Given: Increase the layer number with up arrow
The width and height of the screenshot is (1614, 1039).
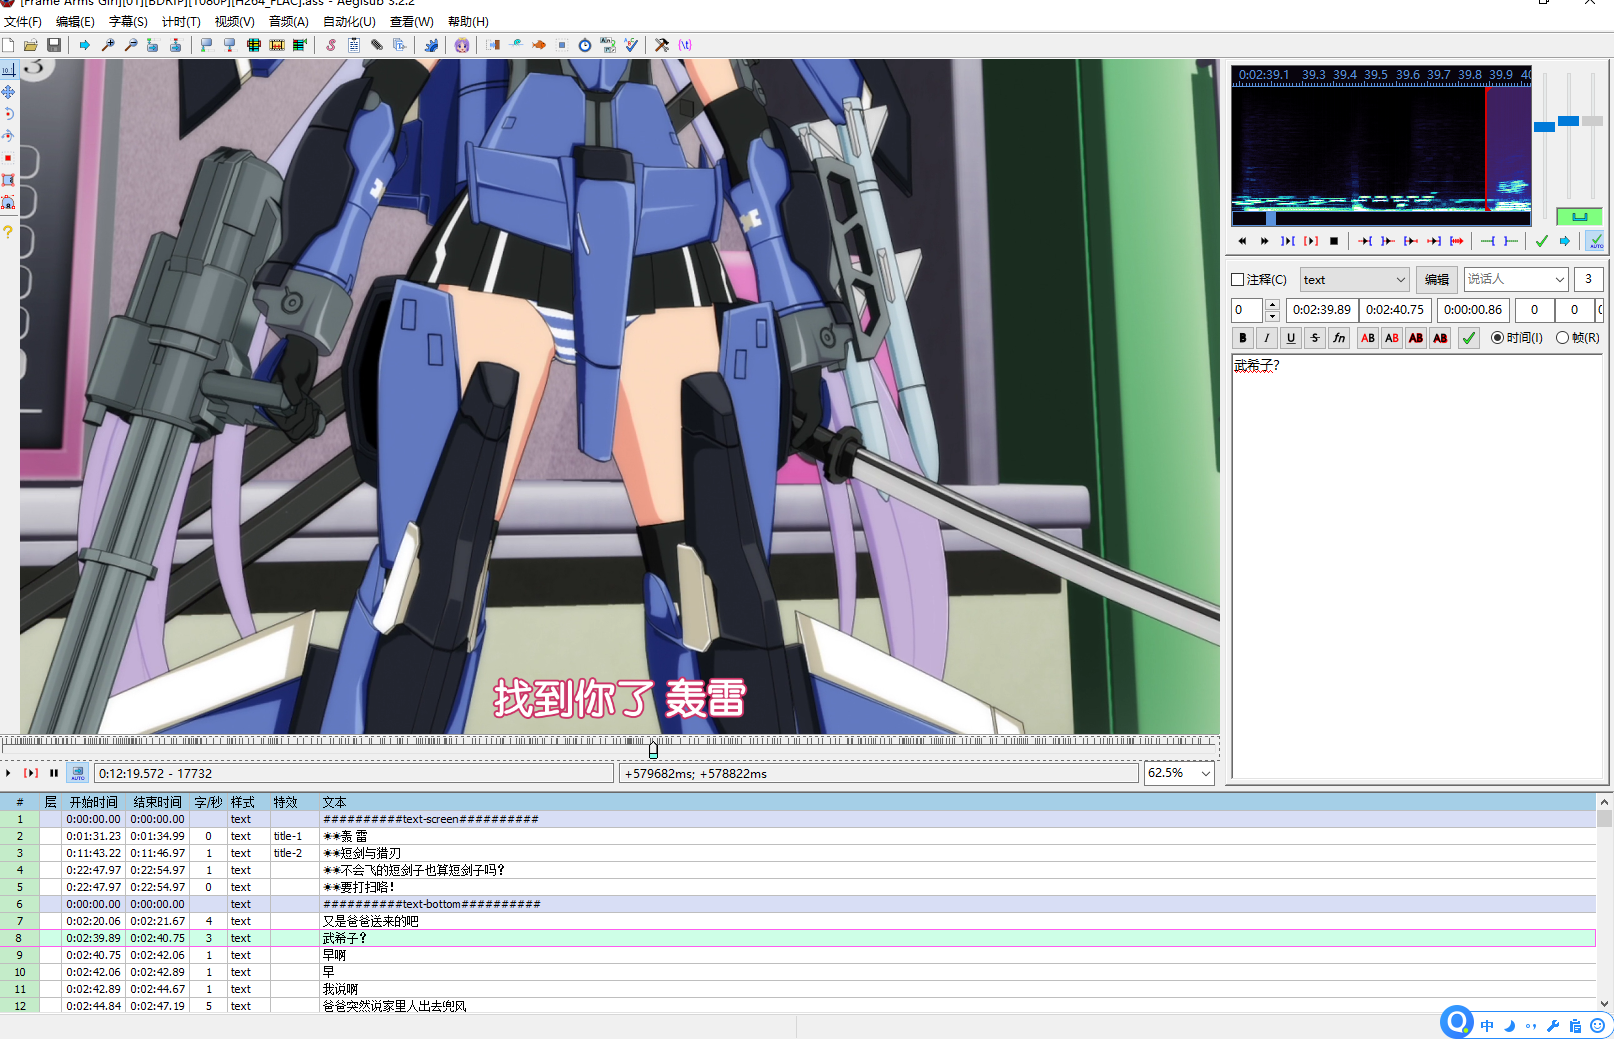Looking at the screenshot, I should click(x=1272, y=304).
